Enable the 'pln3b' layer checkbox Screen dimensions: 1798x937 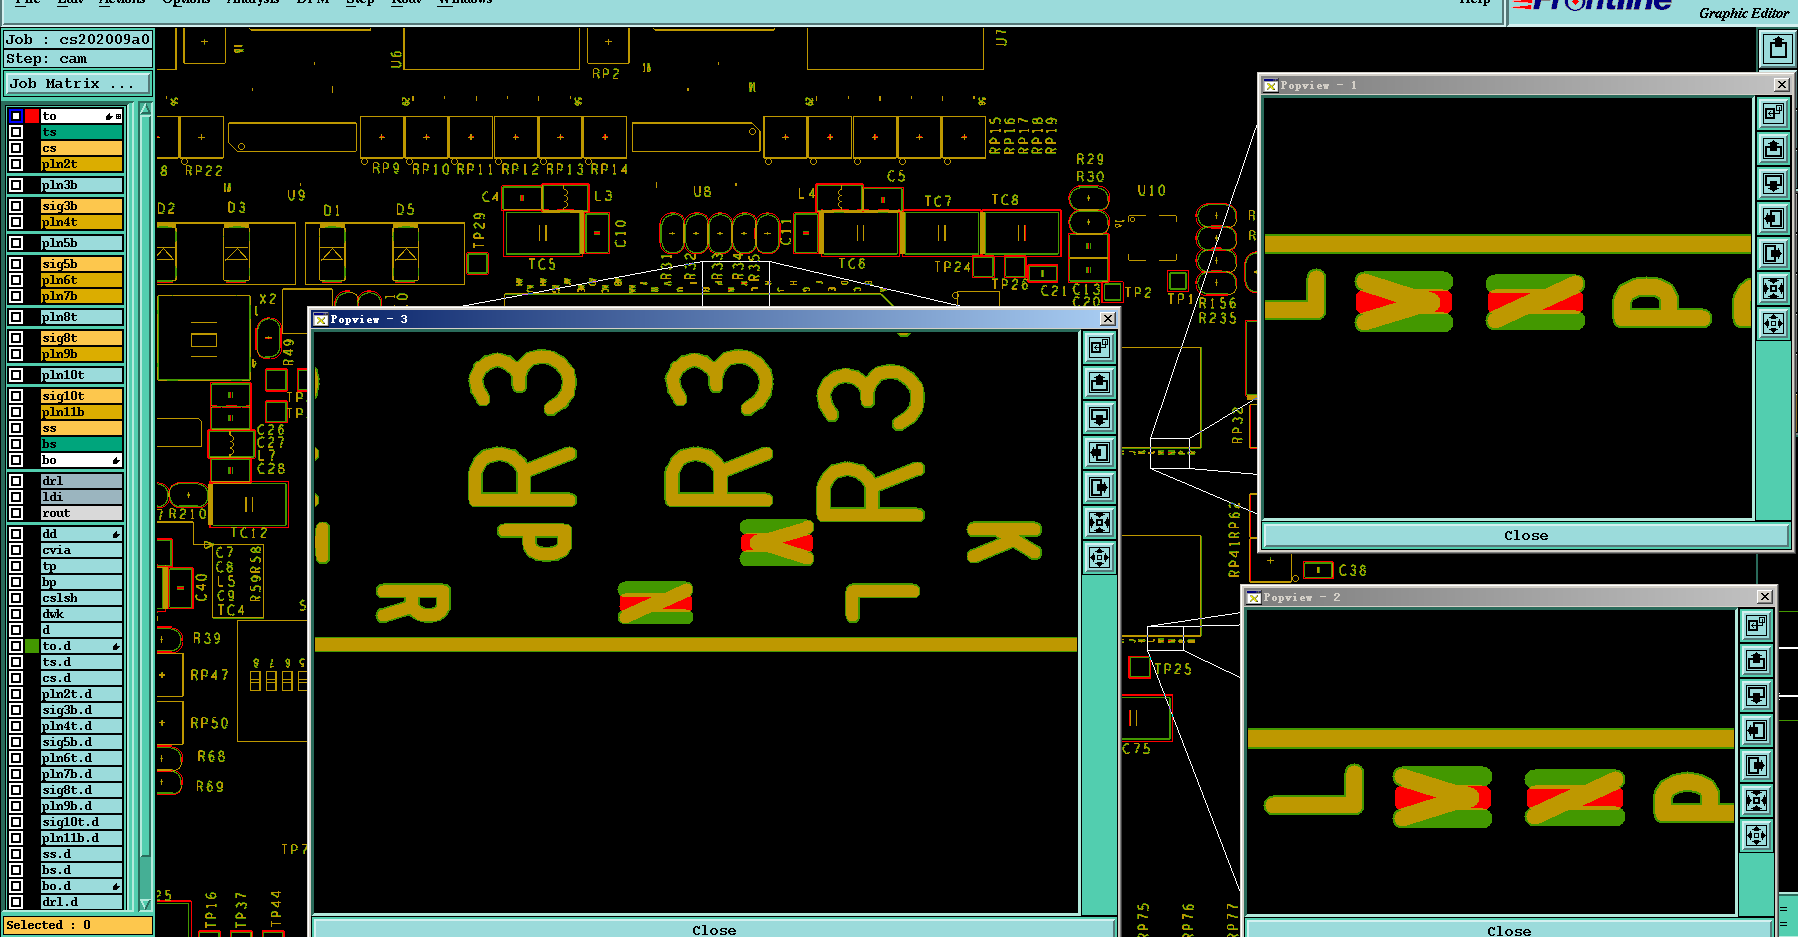point(16,185)
